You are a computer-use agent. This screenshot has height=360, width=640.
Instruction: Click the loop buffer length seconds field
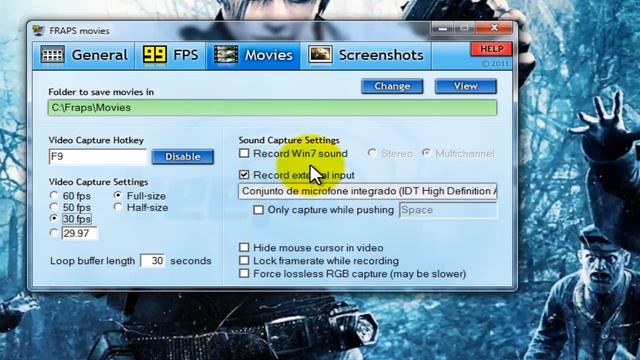(x=153, y=260)
